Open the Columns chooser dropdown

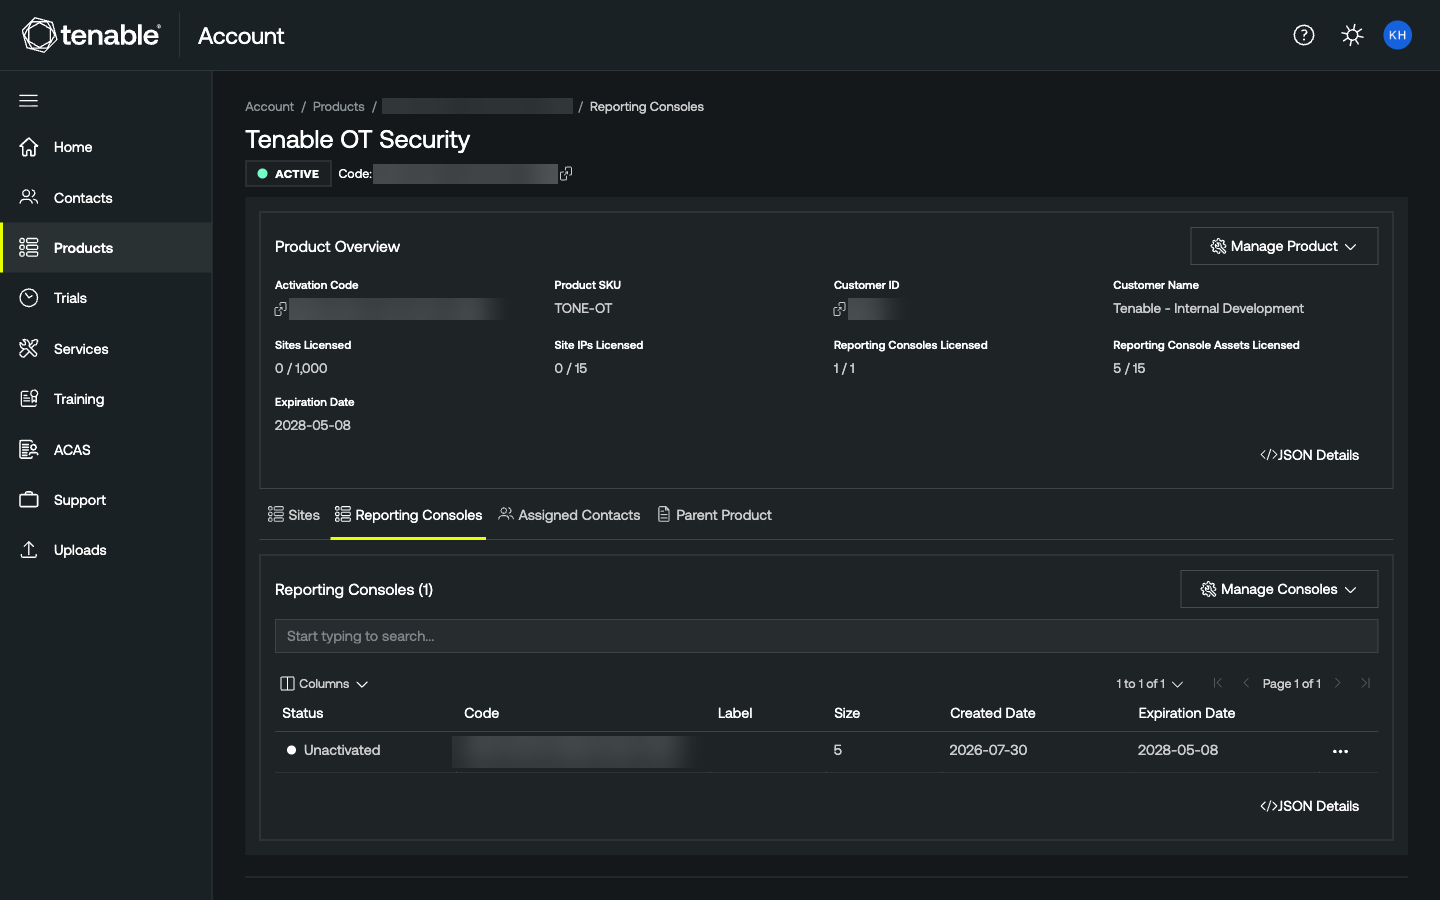pos(324,684)
